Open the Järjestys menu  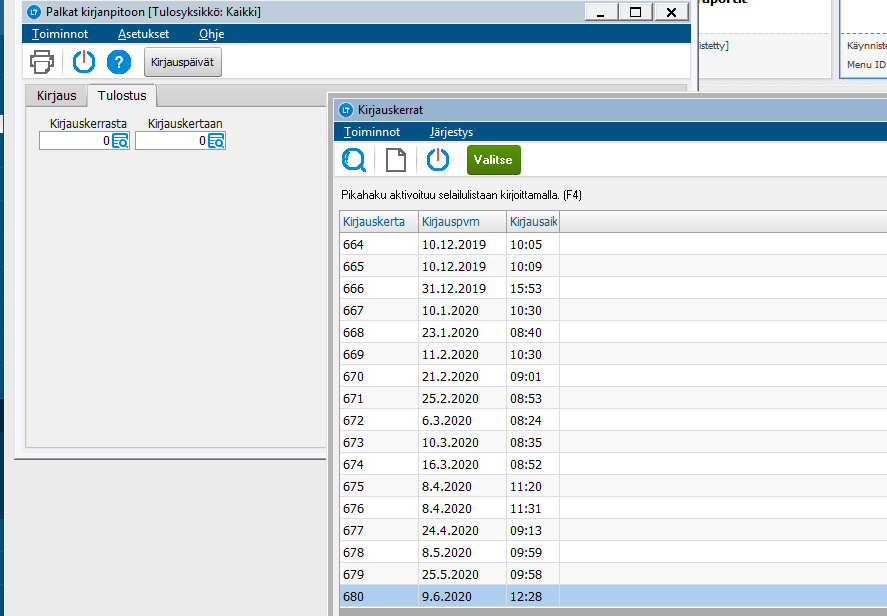coord(451,132)
